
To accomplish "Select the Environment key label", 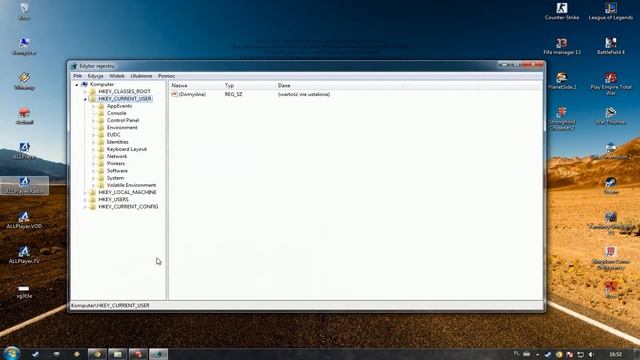I will (122, 128).
